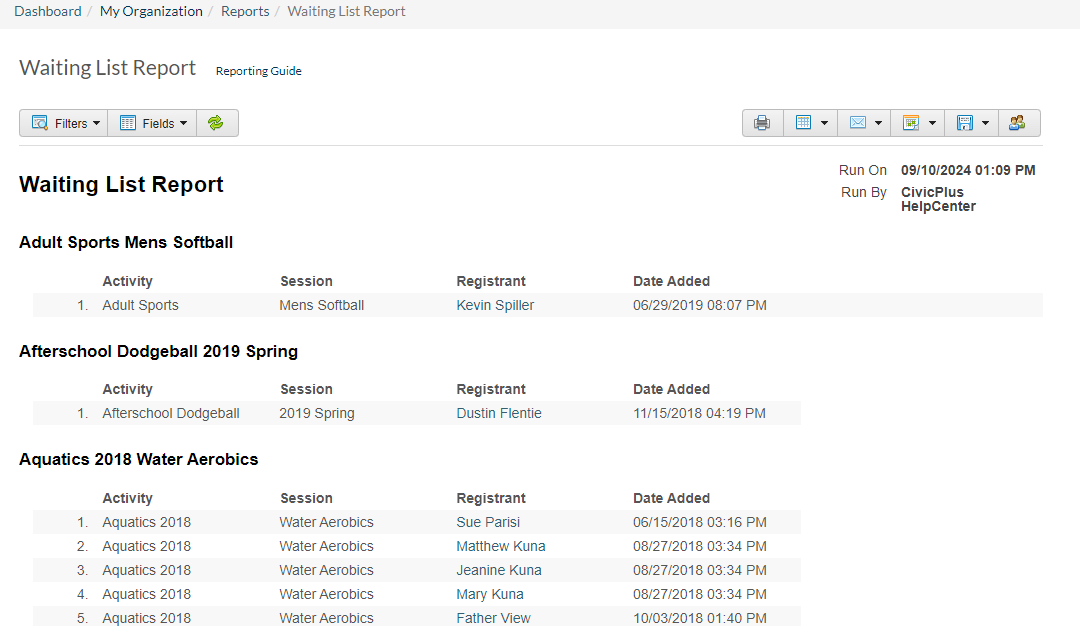Open My Organization breadcrumb
The height and width of the screenshot is (626, 1080).
click(152, 12)
